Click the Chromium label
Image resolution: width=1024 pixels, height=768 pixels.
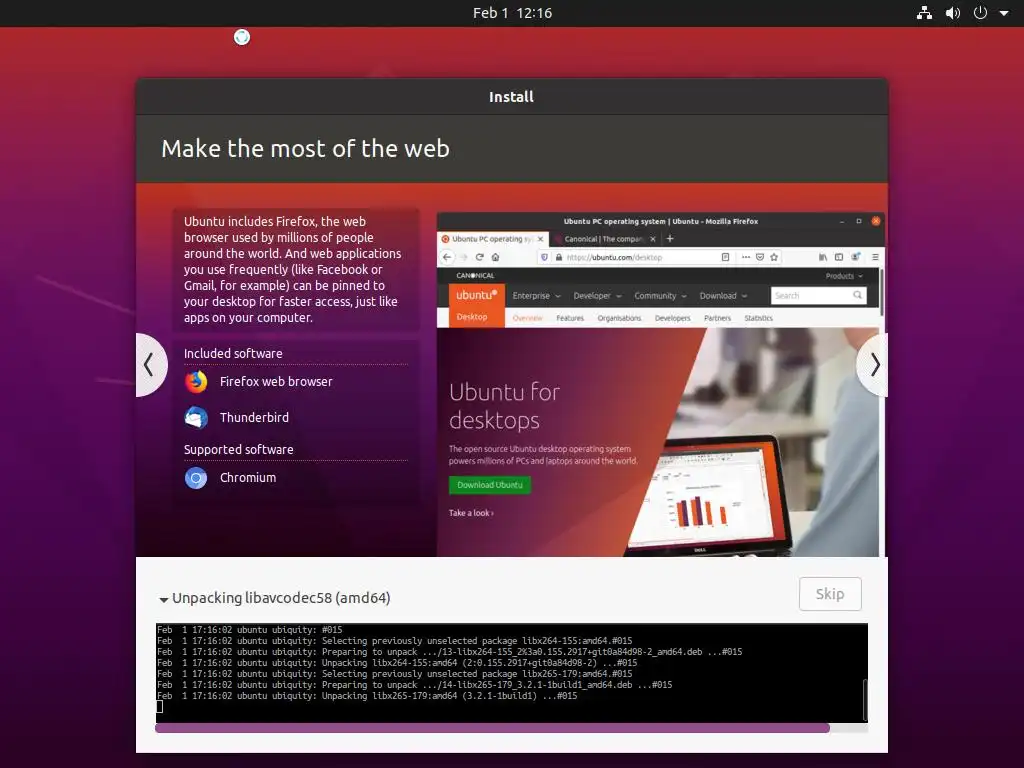pos(248,478)
